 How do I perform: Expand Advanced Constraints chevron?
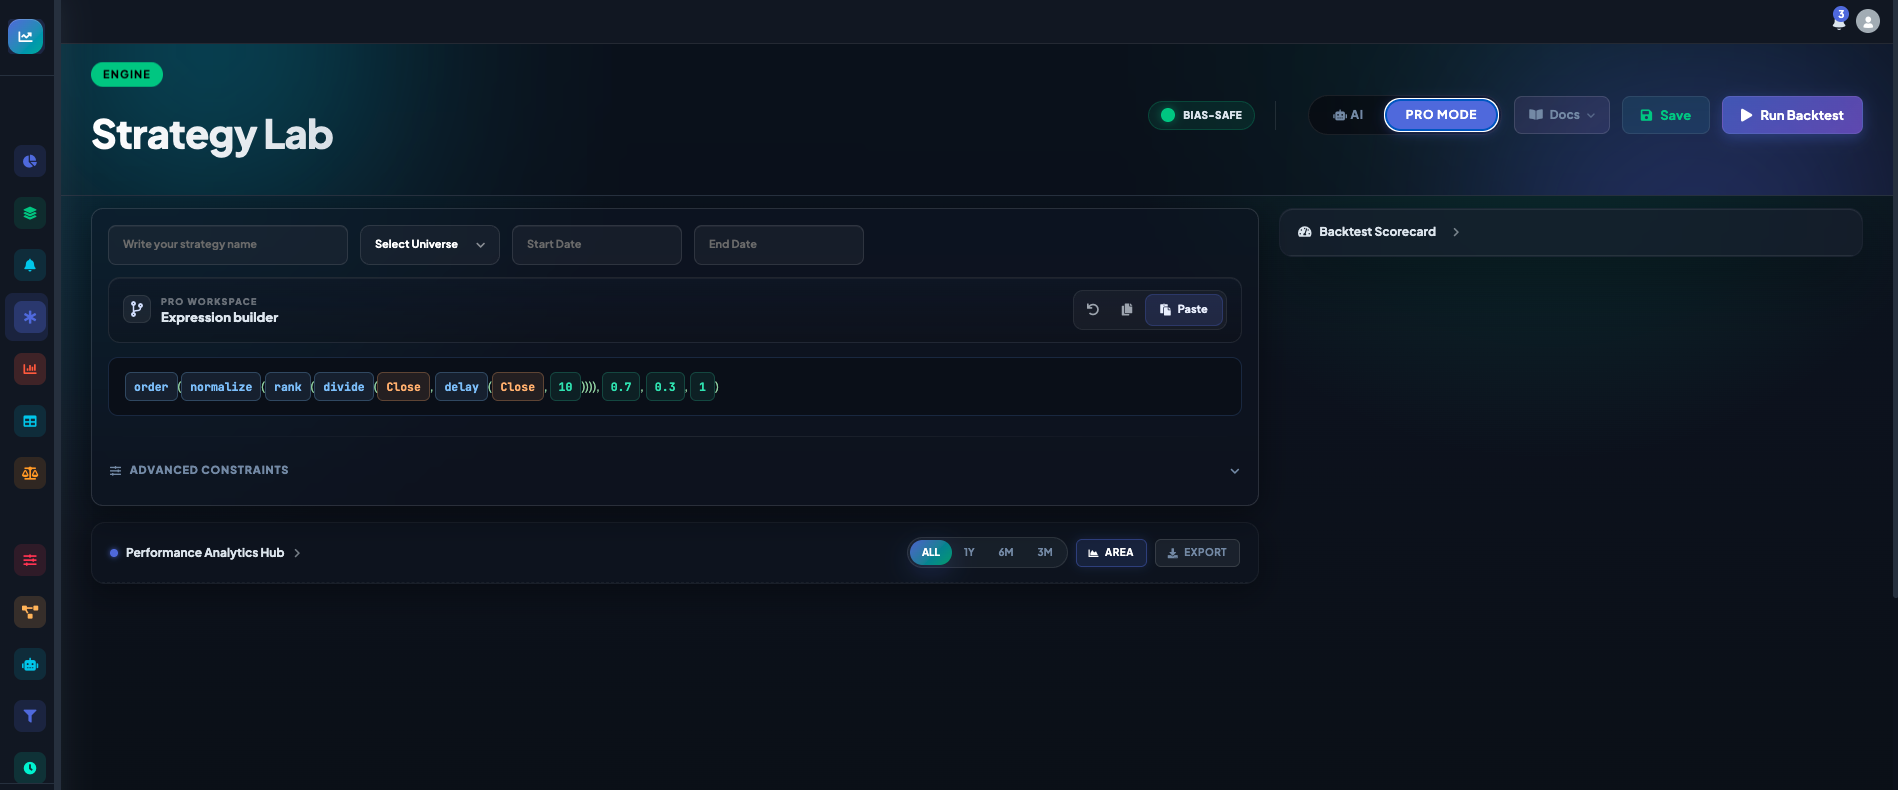tap(1235, 471)
